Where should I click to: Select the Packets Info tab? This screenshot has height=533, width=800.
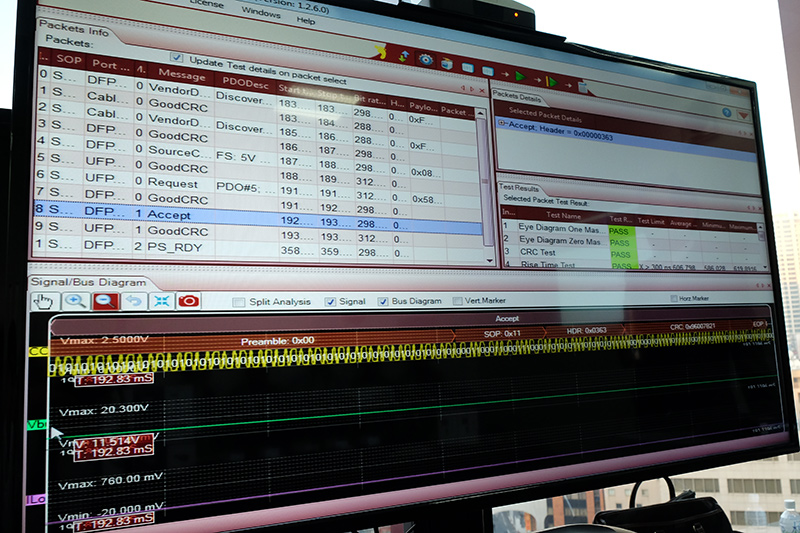pyautogui.click(x=74, y=28)
